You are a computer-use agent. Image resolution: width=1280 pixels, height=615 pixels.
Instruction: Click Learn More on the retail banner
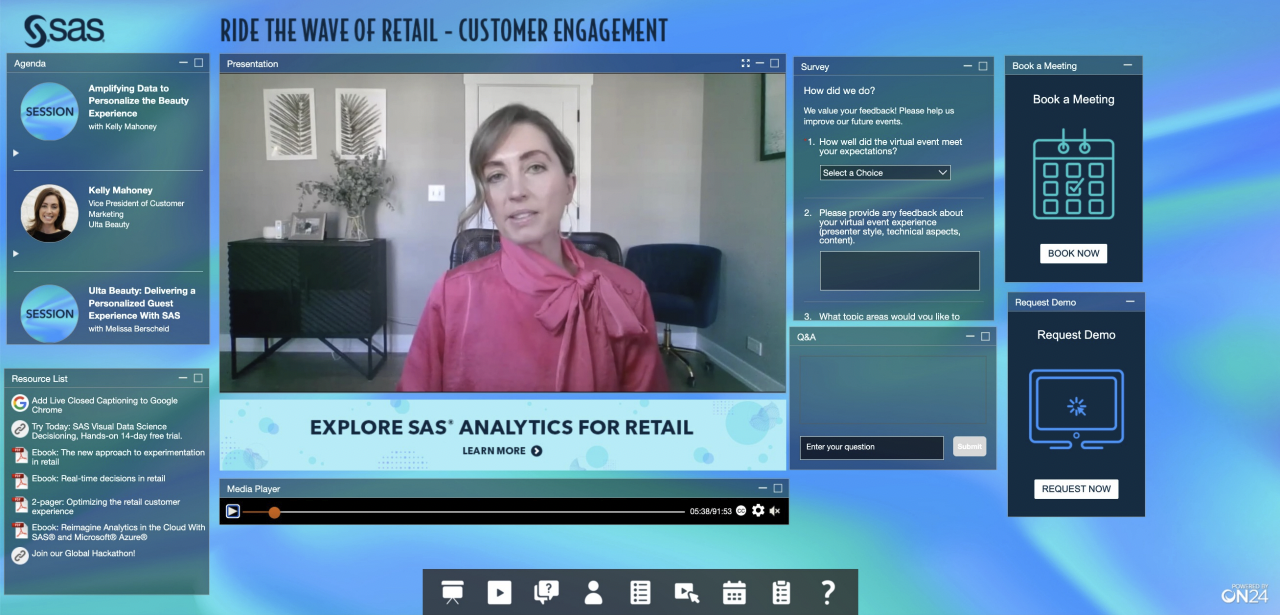coord(502,451)
